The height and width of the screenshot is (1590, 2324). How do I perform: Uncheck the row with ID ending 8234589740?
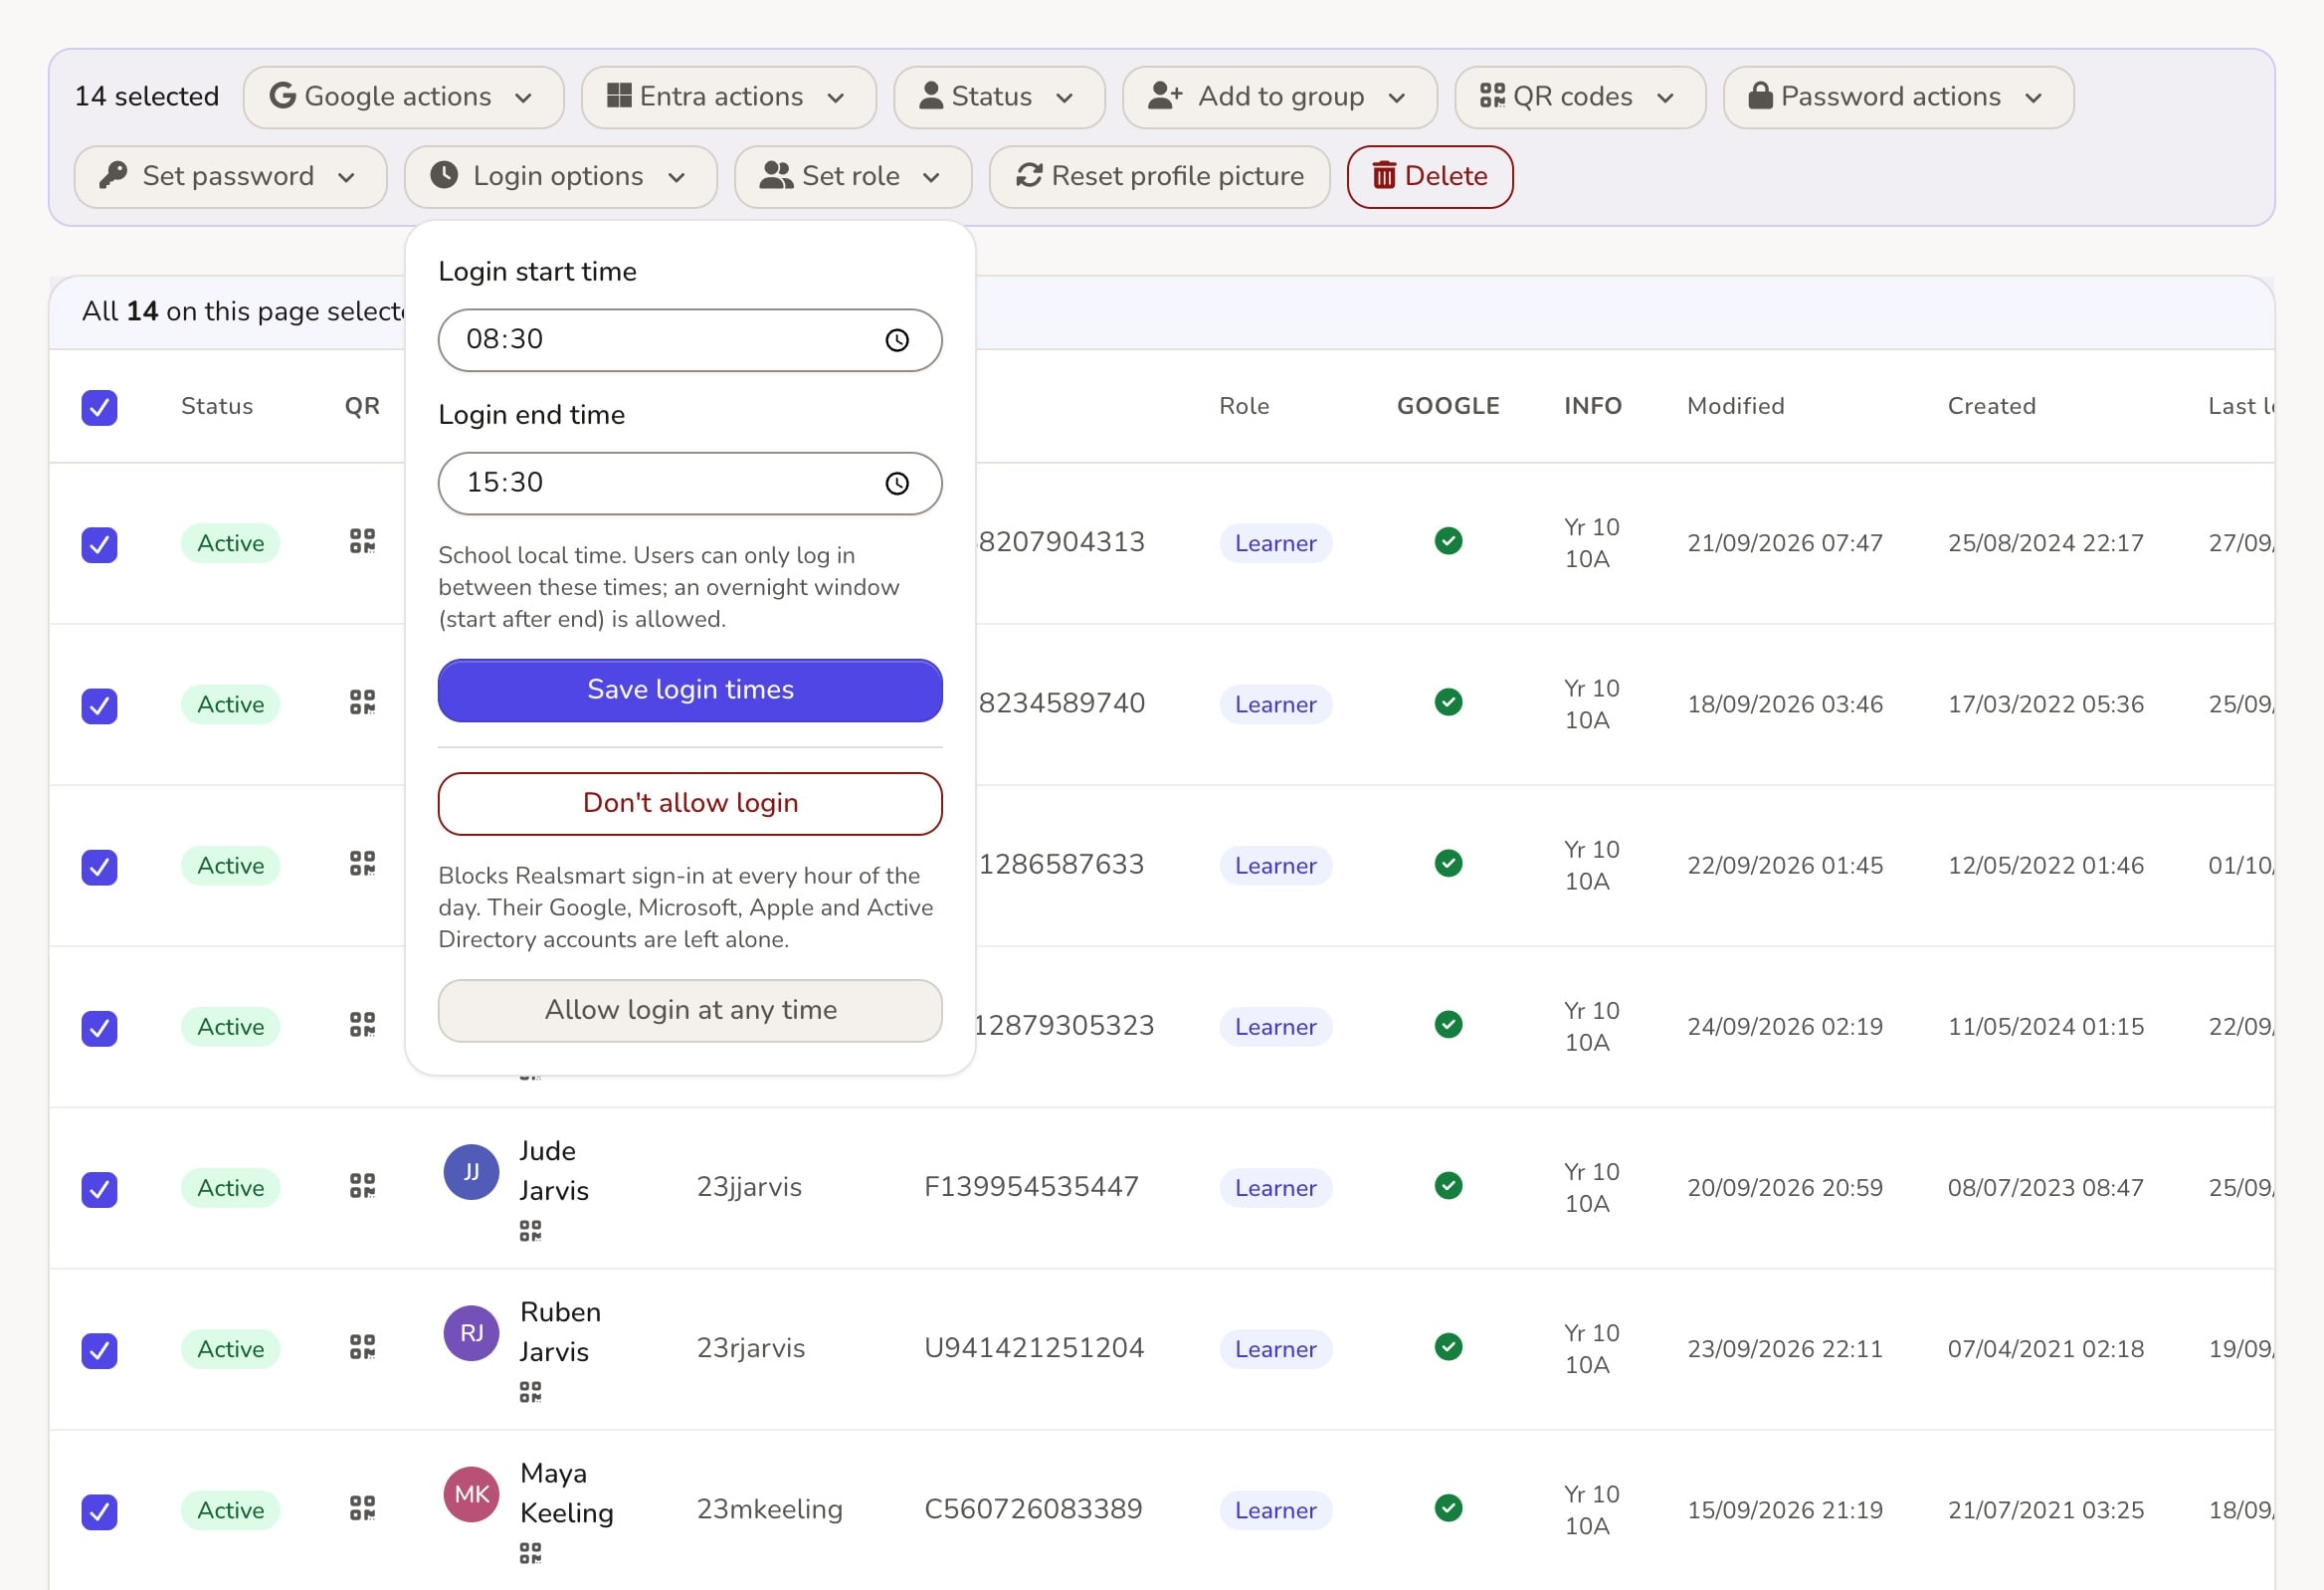99,706
